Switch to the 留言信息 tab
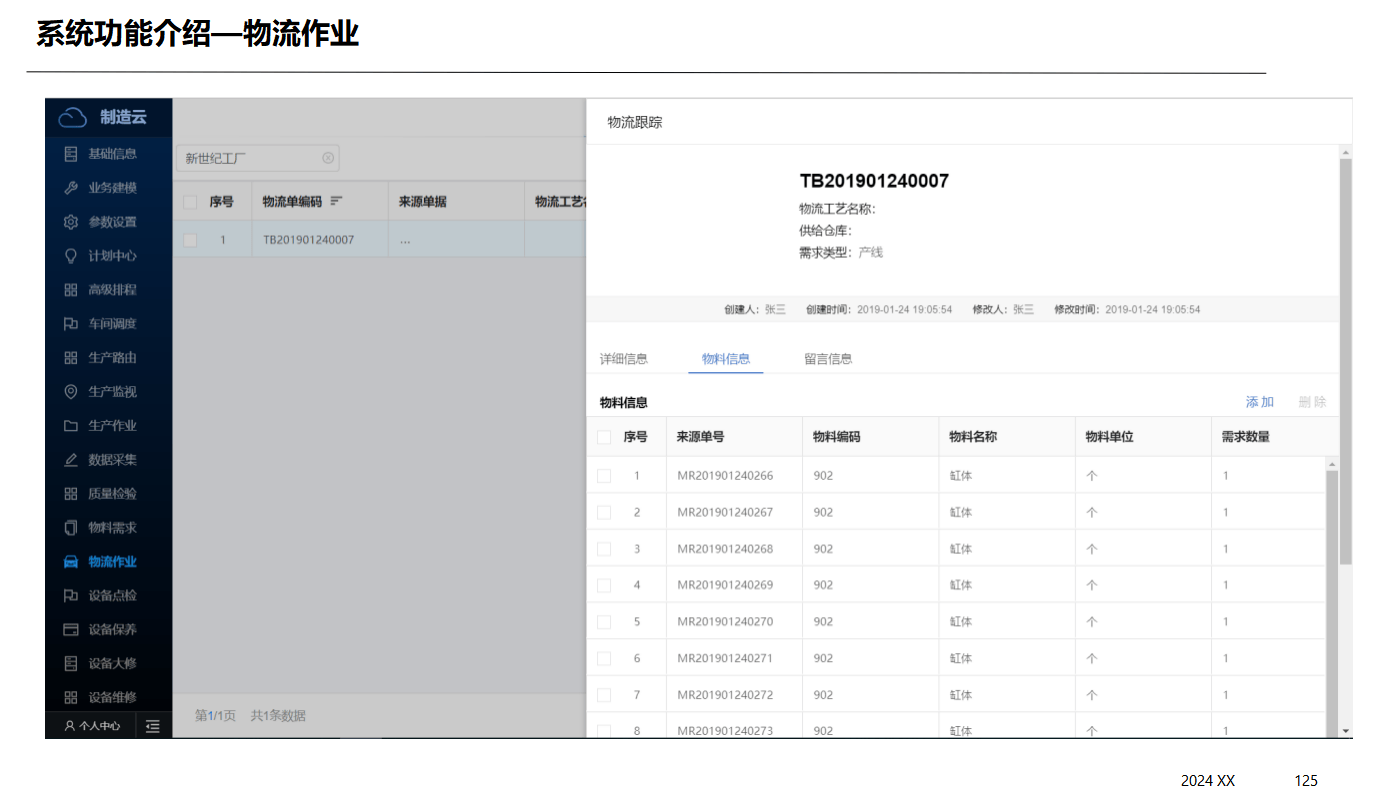The image size is (1398, 793). pyautogui.click(x=828, y=359)
